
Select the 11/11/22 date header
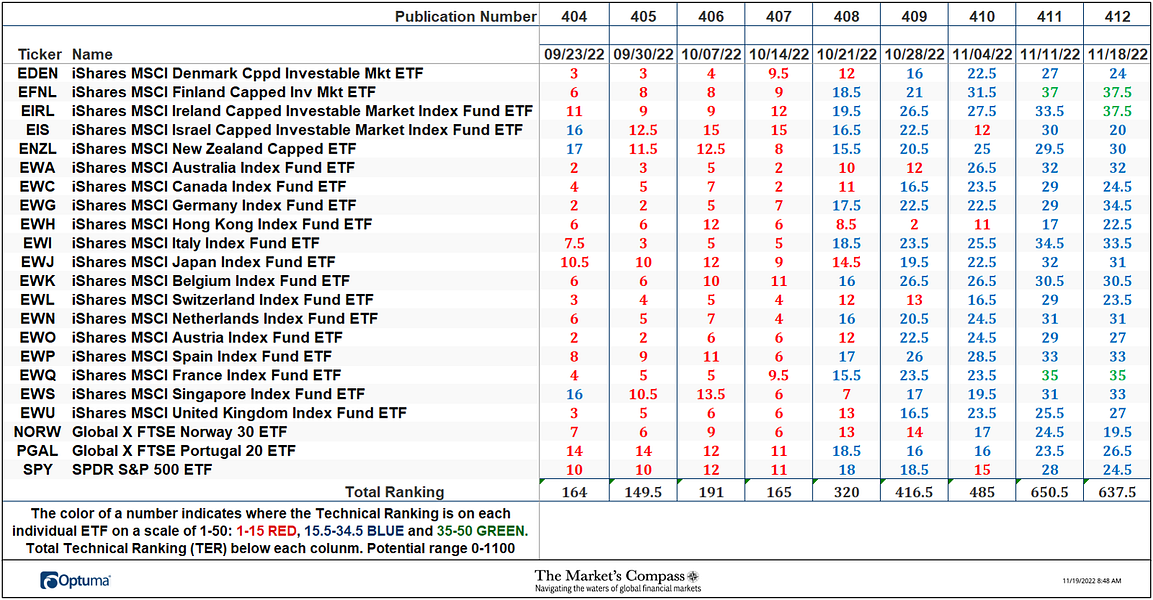click(1050, 54)
